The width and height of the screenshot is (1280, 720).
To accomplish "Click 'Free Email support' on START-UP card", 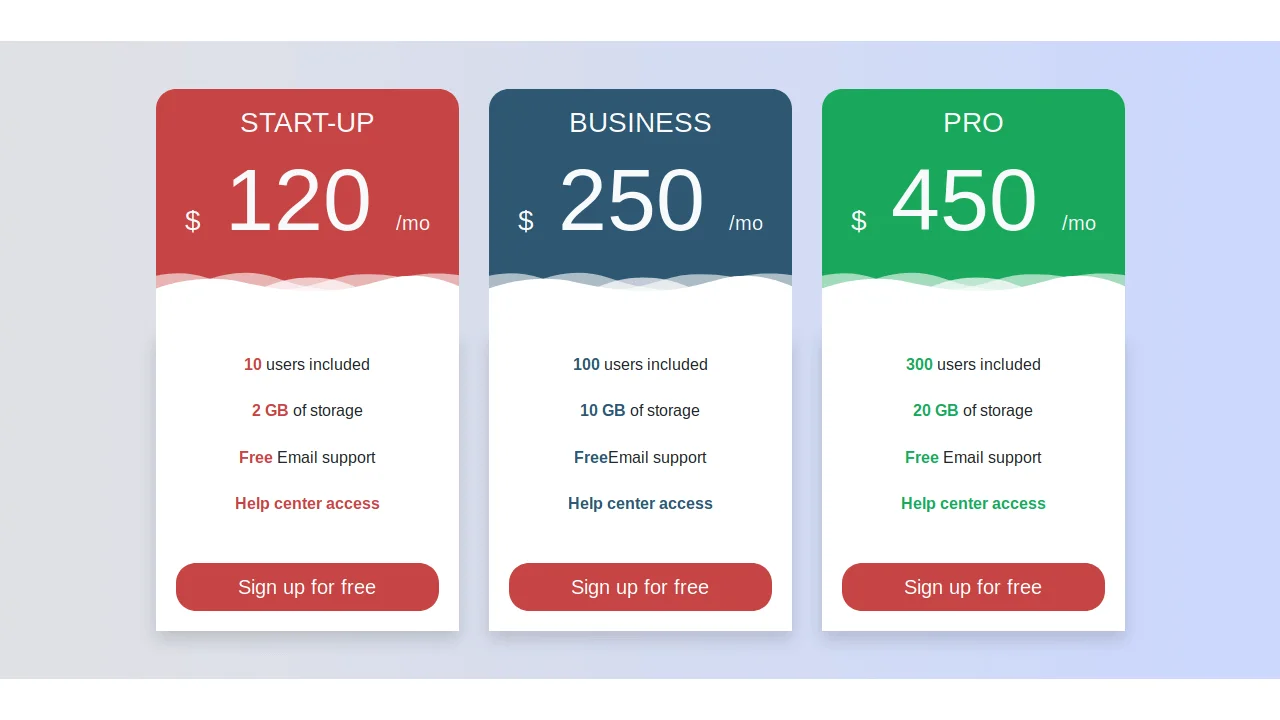I will (307, 457).
